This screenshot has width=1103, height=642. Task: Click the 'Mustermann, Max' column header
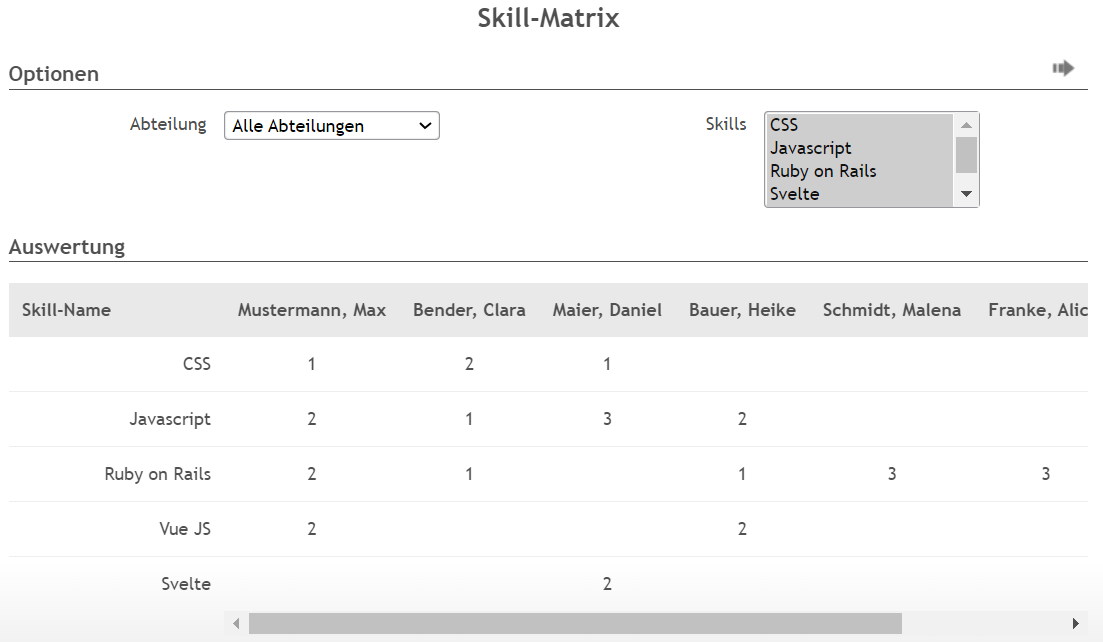click(x=311, y=310)
